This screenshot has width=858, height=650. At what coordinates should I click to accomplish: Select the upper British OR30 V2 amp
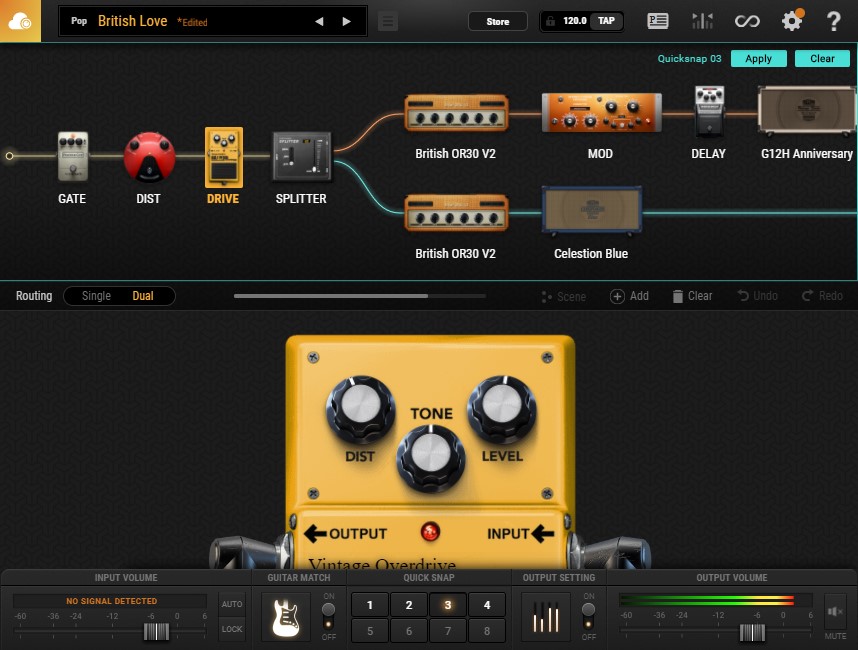click(456, 113)
